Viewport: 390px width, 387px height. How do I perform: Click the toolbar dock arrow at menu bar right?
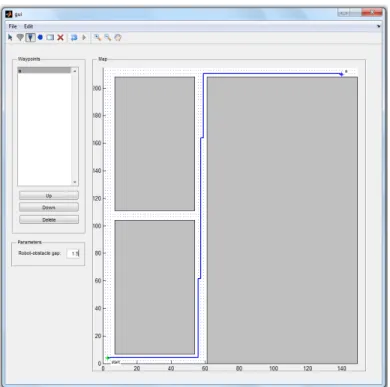point(379,26)
